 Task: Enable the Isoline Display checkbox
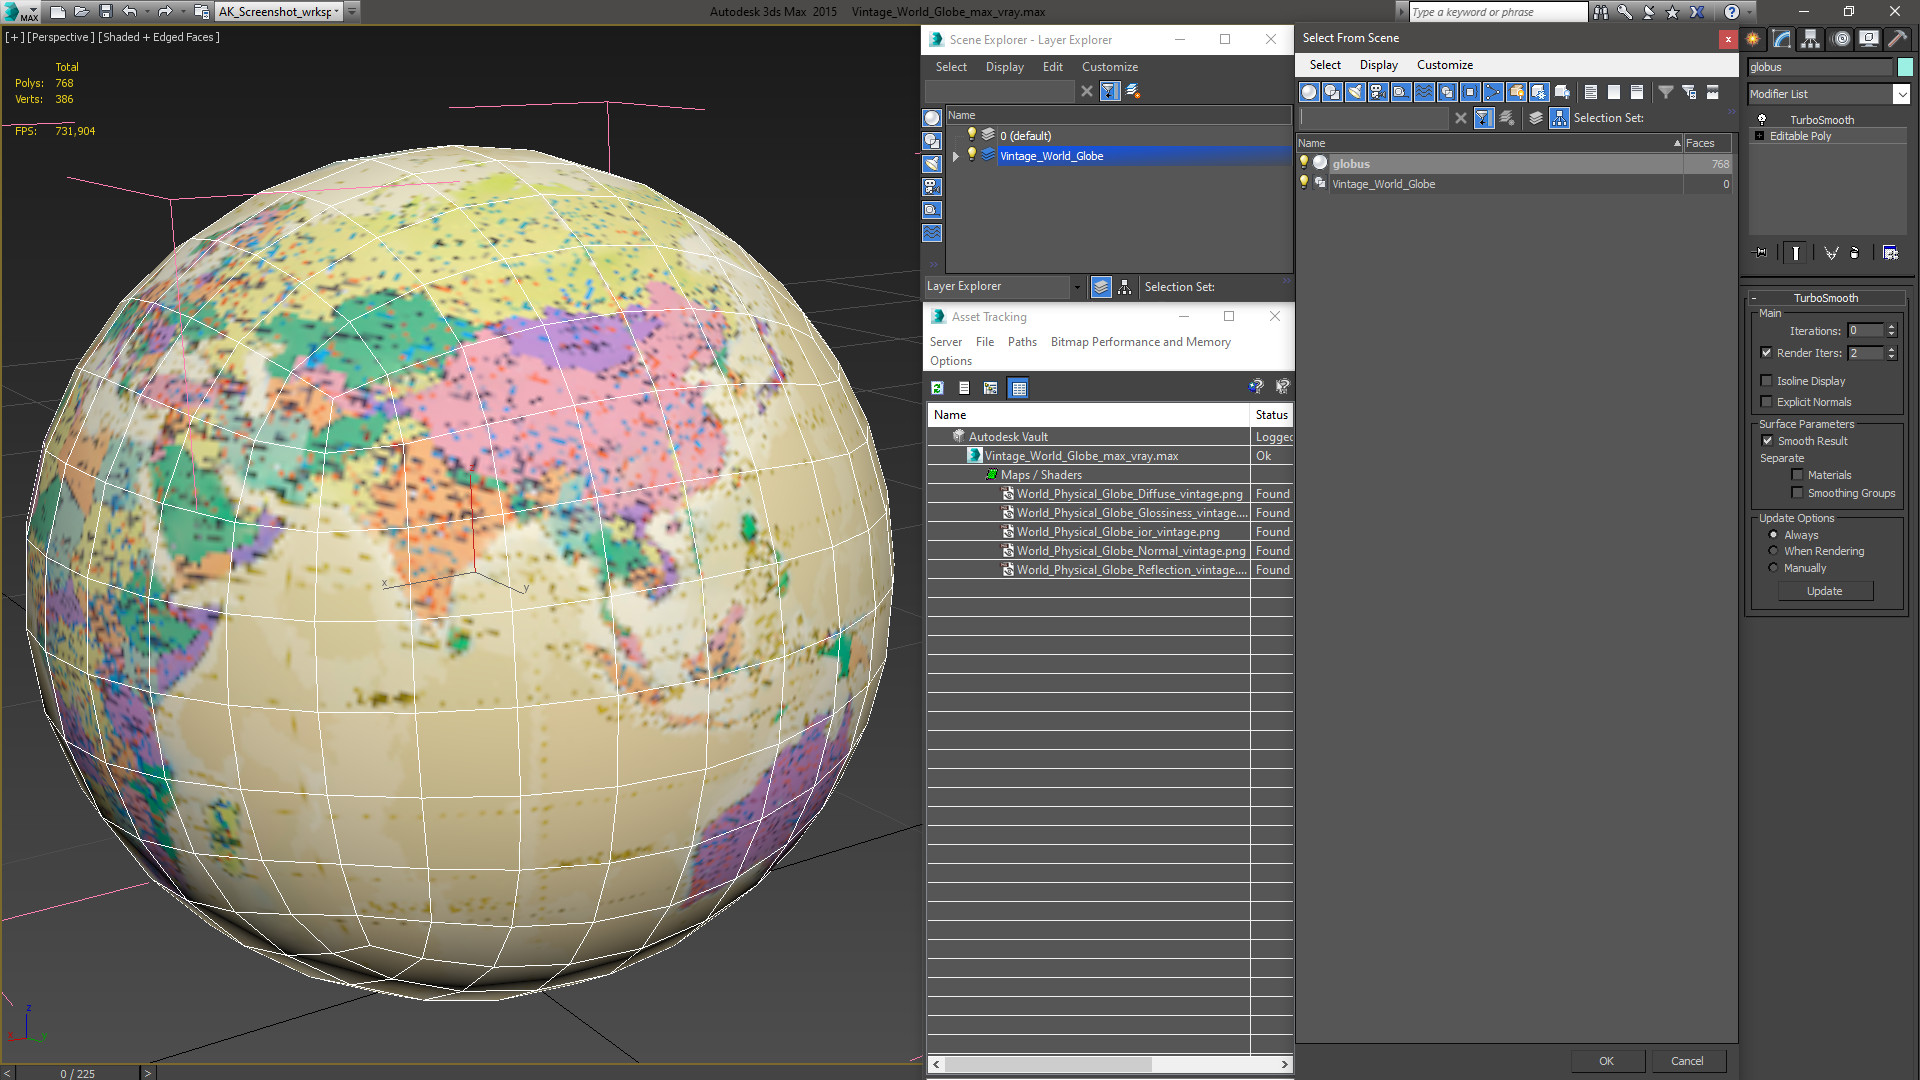pyautogui.click(x=1766, y=381)
